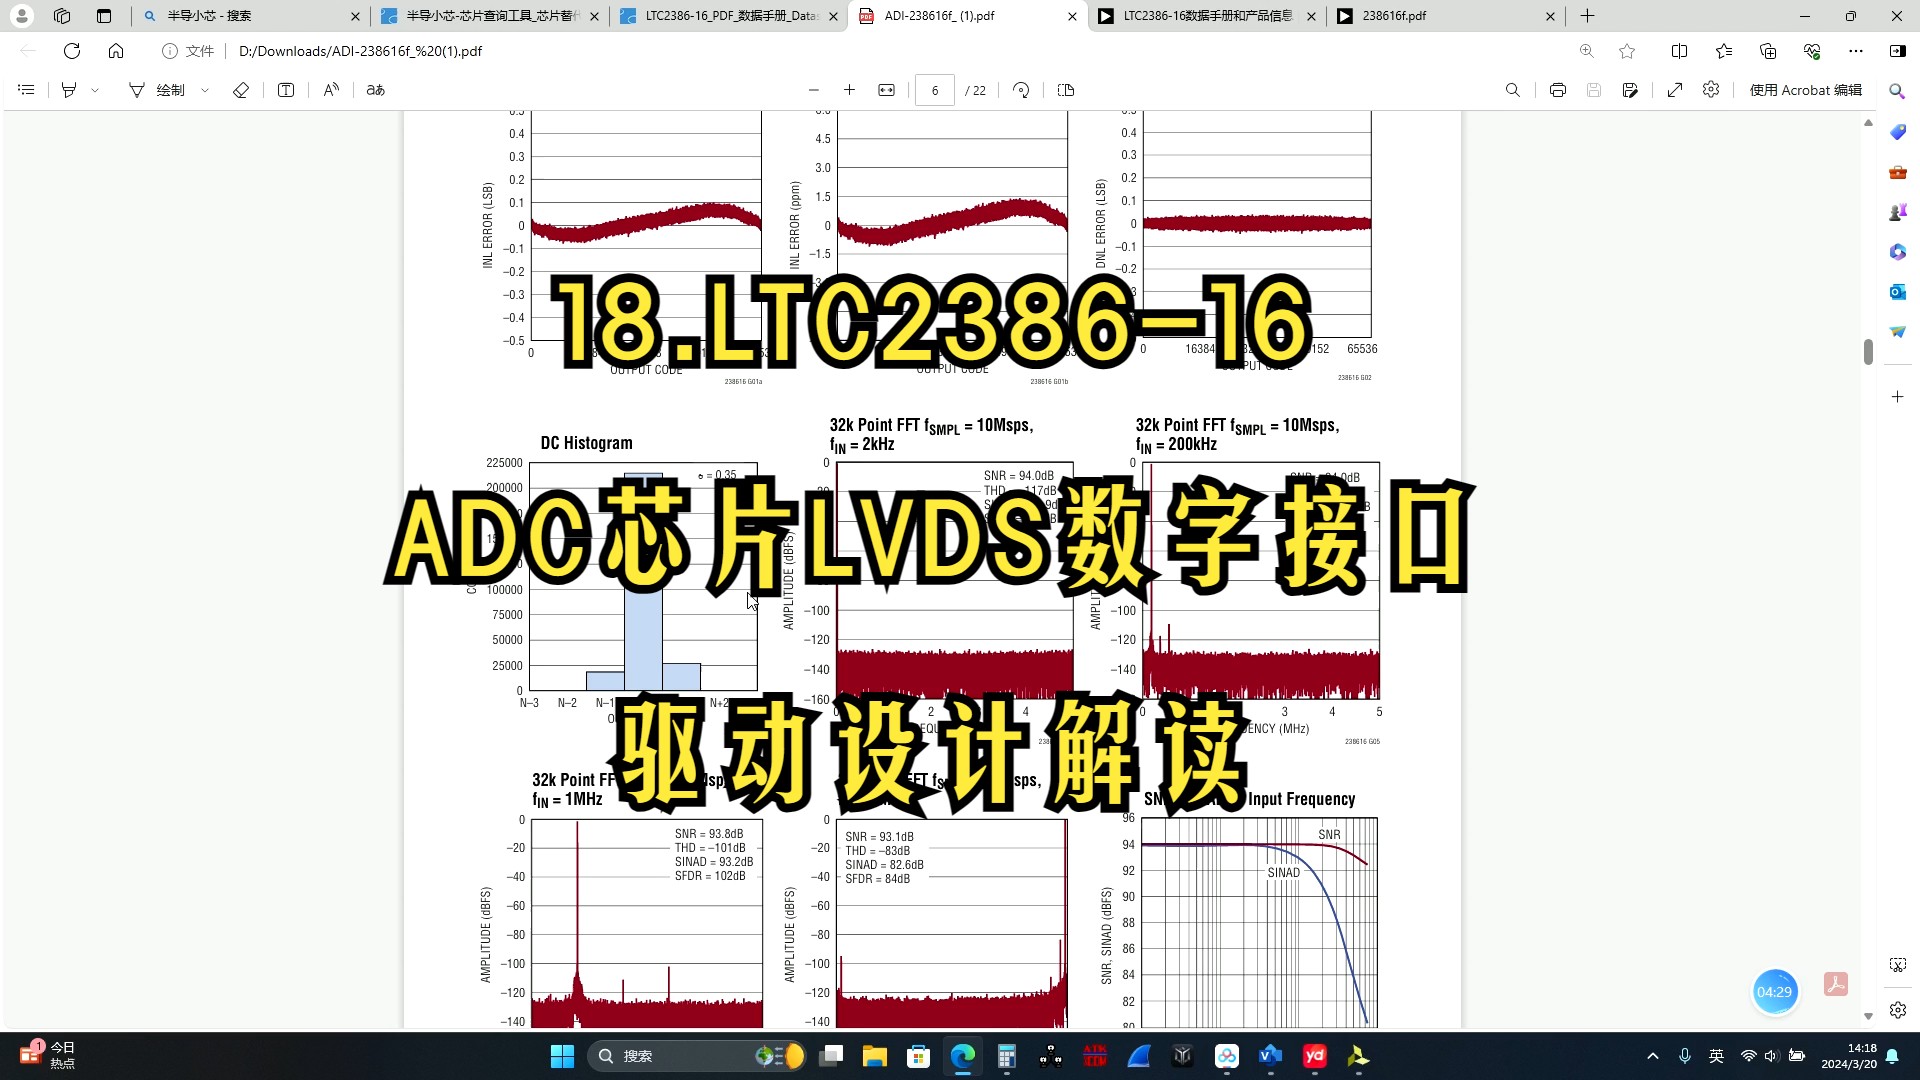Open Settings and more menu
Image resolution: width=1920 pixels, height=1080 pixels.
(x=1856, y=51)
